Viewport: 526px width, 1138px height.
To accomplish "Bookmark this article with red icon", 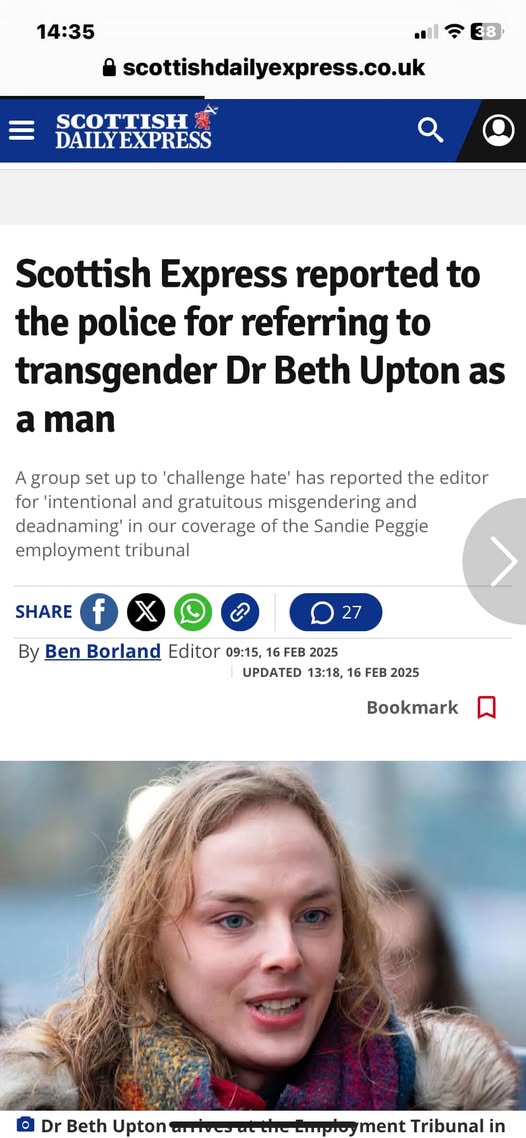I will (486, 707).
